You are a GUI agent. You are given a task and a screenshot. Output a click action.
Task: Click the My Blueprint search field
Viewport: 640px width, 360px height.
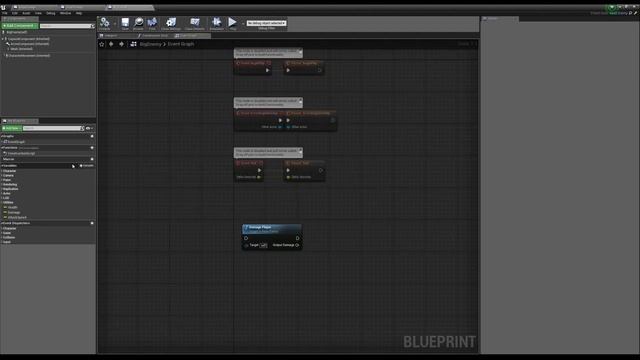coord(53,128)
